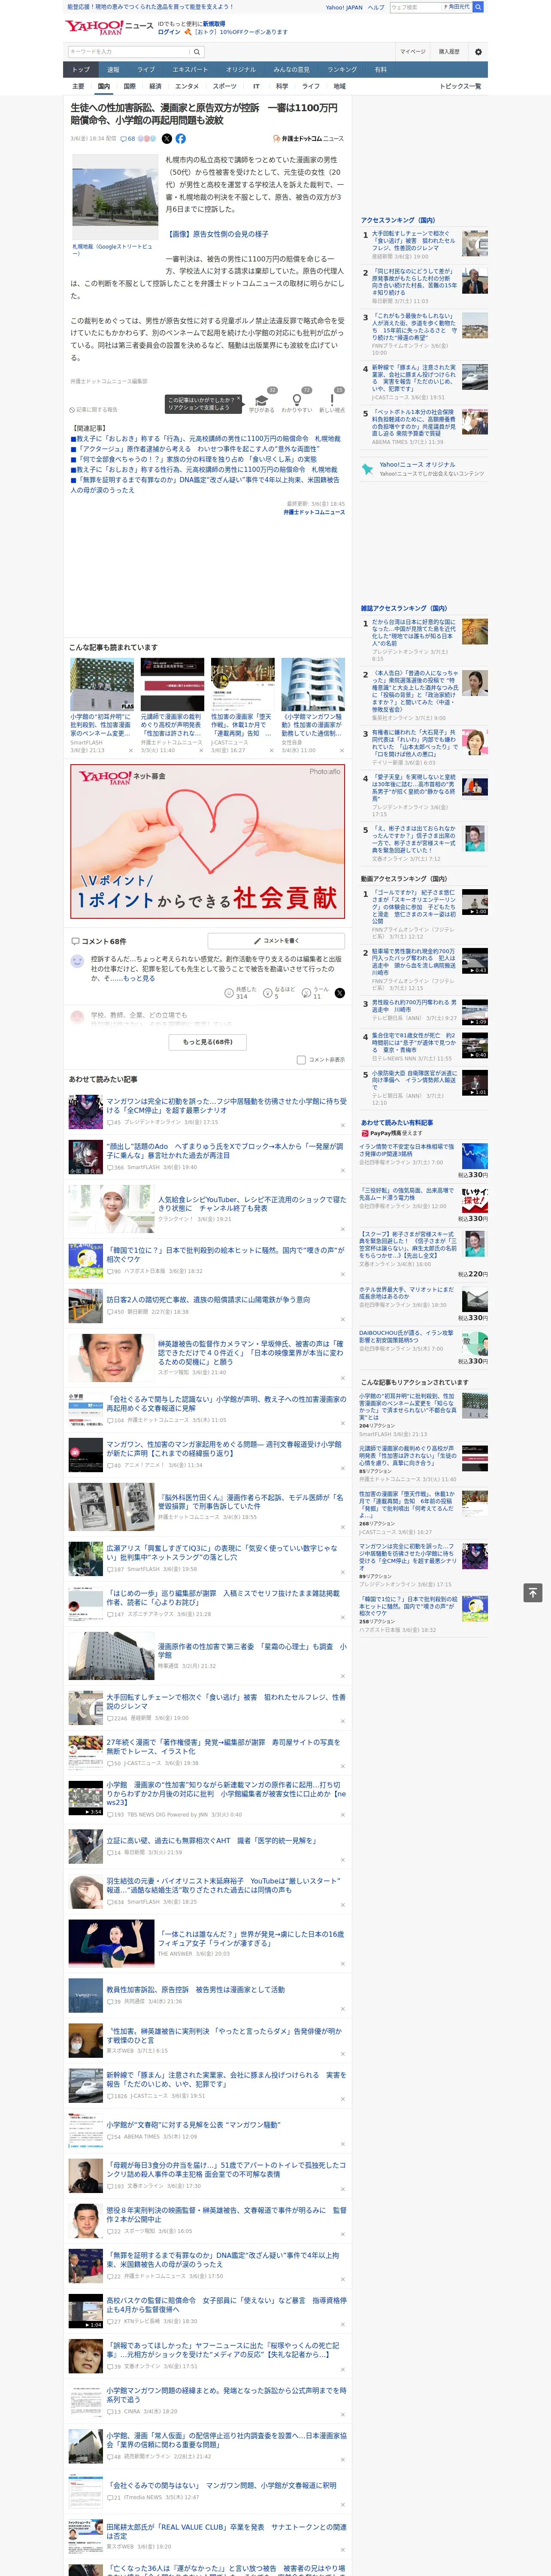This screenshot has height=2576, width=551.
Task: Open the トピックス一覧 link
Action: pos(460,86)
